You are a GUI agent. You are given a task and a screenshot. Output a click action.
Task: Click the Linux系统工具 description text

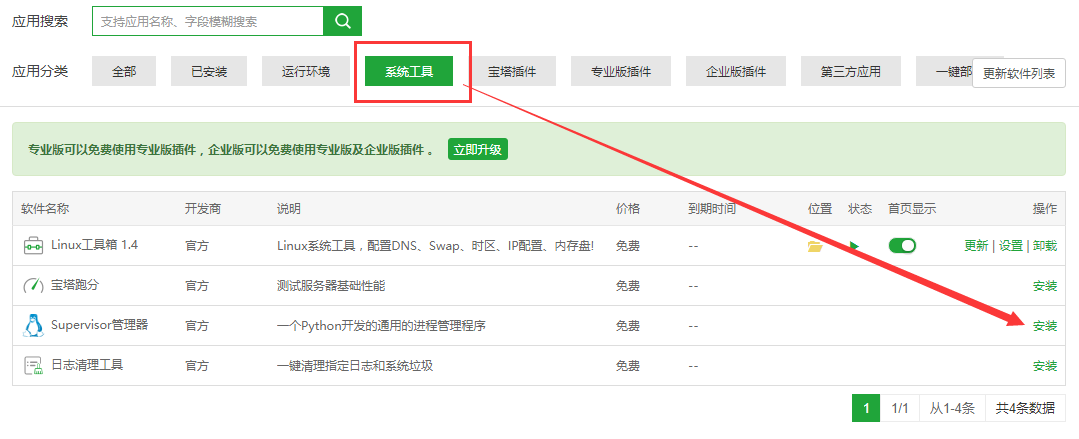[435, 246]
